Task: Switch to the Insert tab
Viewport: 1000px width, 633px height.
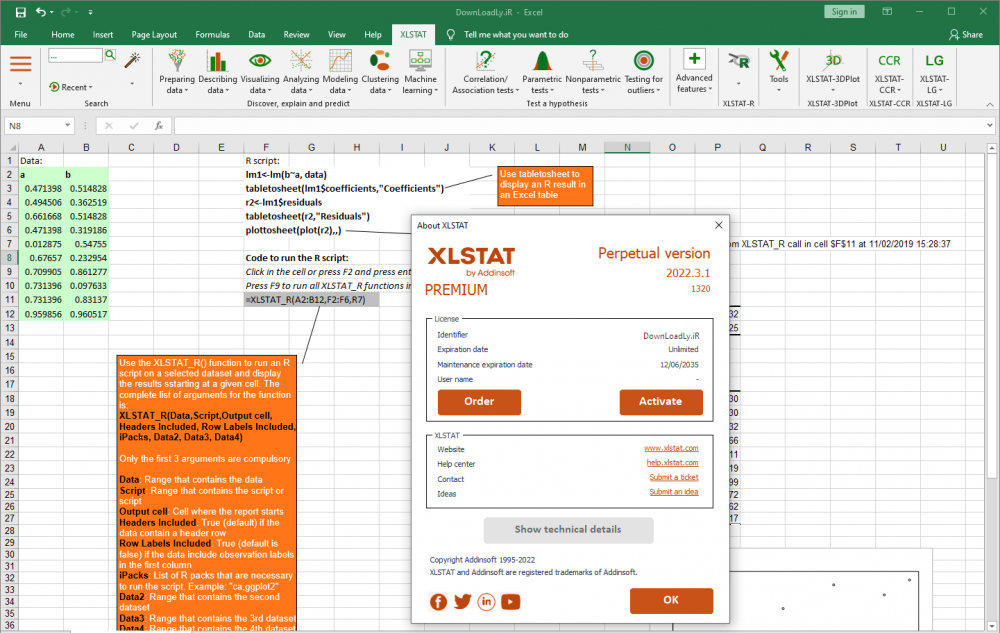Action: pyautogui.click(x=103, y=34)
